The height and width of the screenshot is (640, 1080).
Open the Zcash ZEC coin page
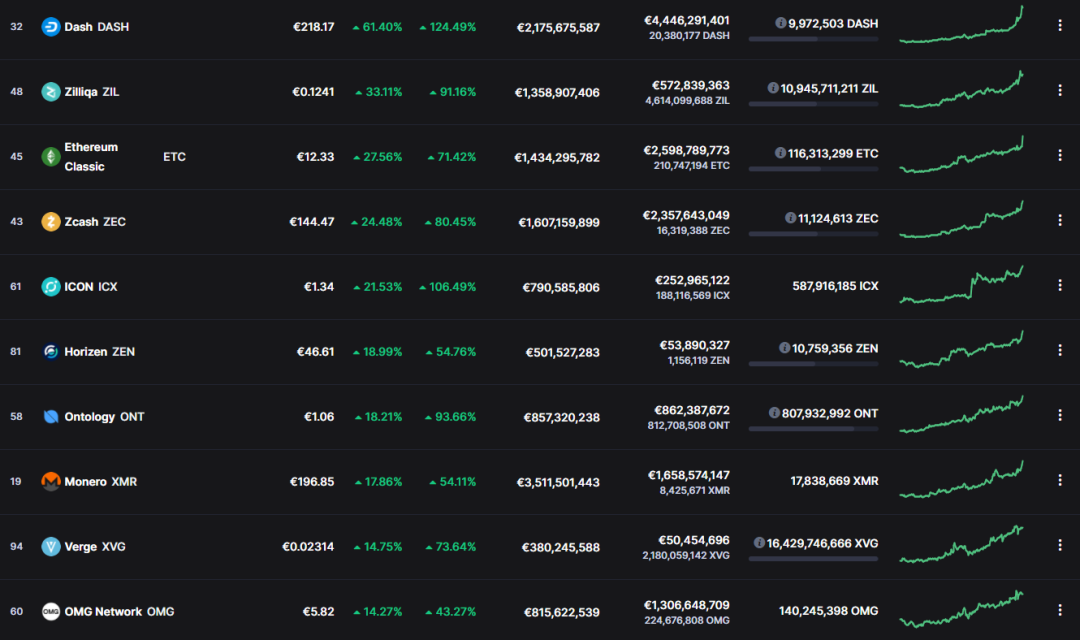point(95,222)
